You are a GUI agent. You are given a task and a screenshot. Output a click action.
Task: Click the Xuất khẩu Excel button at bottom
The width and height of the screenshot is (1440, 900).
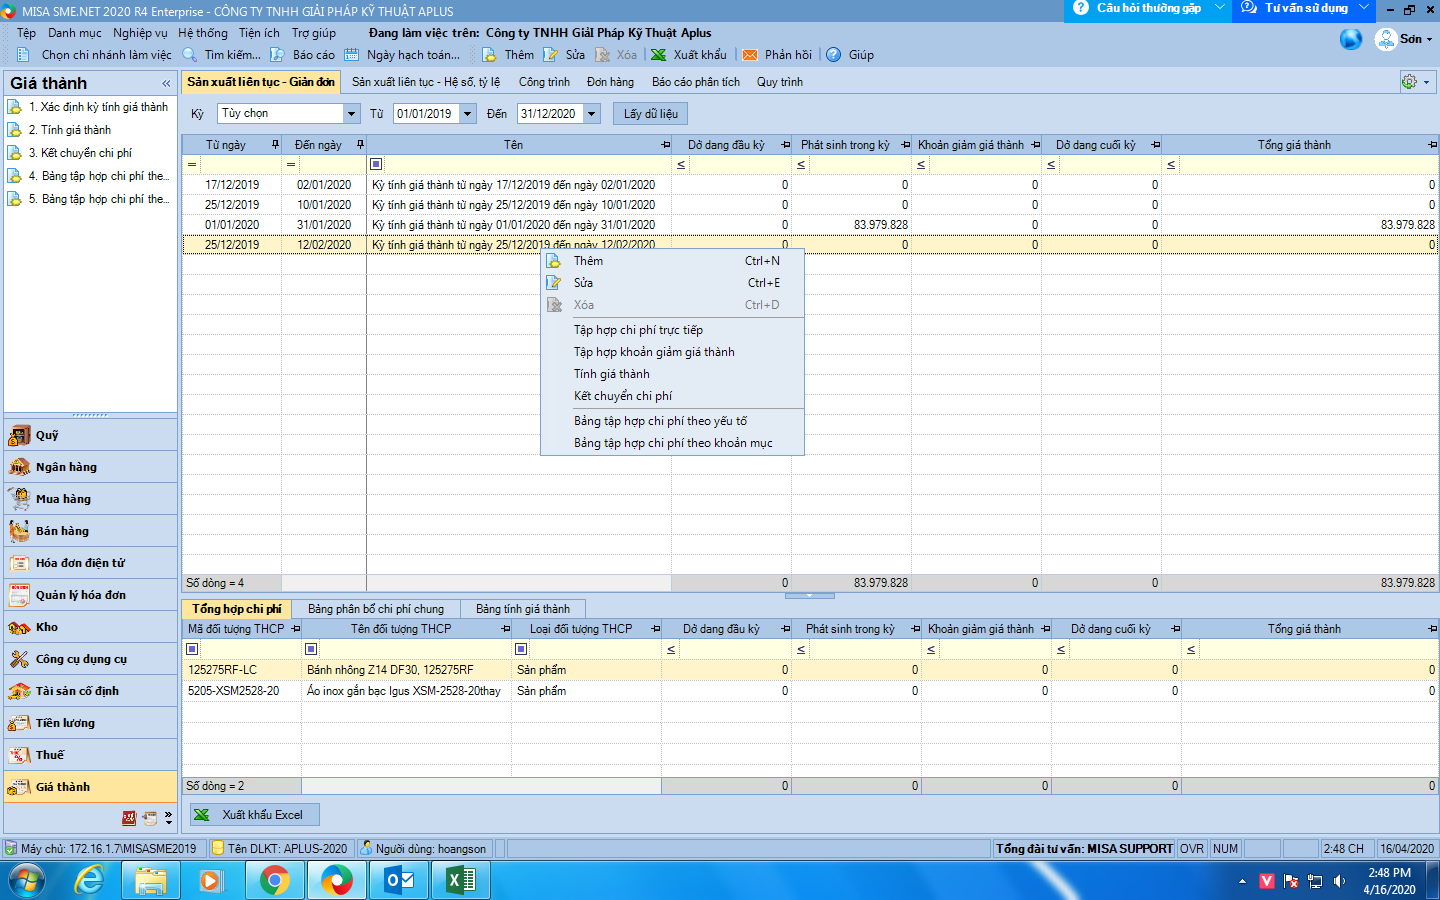255,815
